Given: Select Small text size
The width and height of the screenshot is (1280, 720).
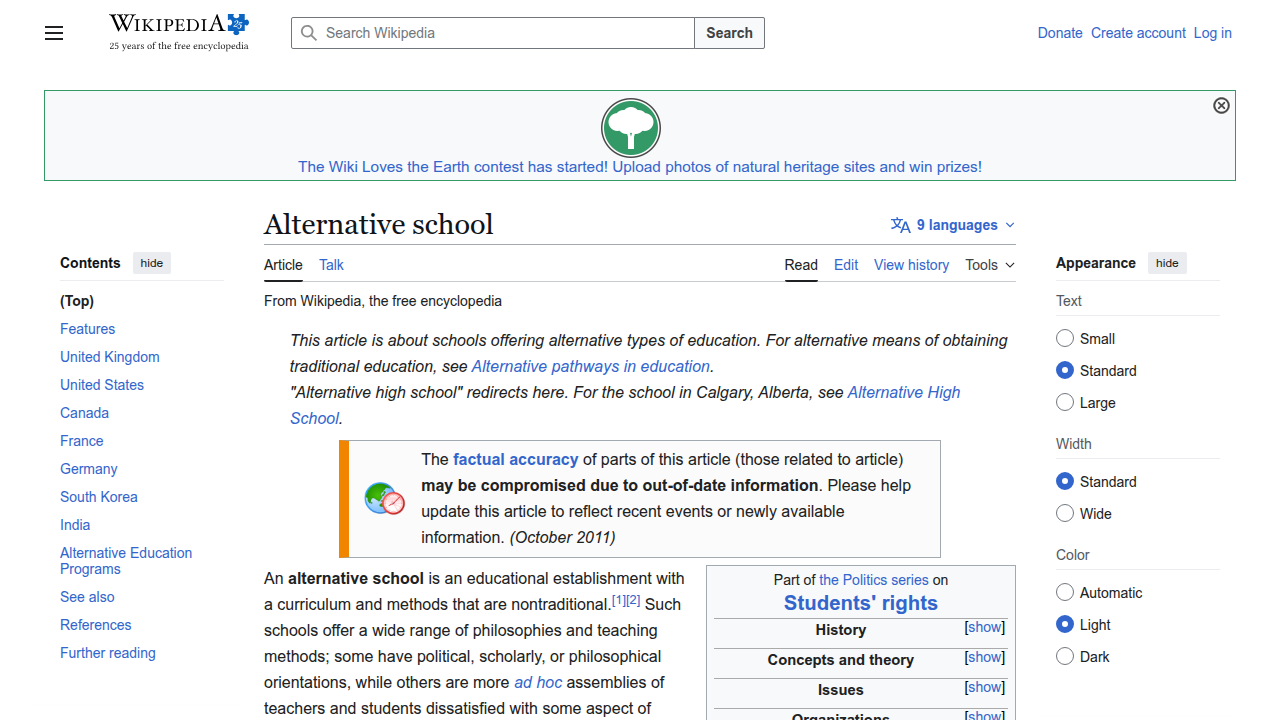Looking at the screenshot, I should click(x=1065, y=339).
